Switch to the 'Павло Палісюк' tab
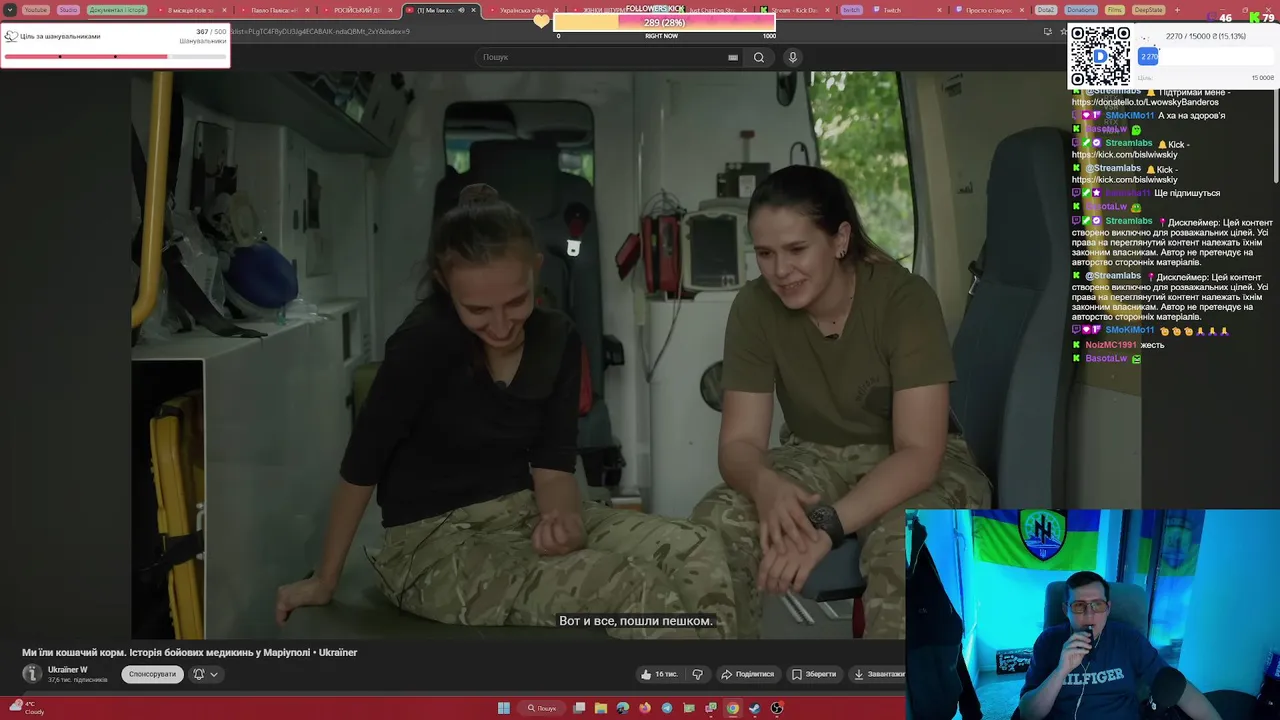Screen dimensions: 1280x720 click(274, 10)
